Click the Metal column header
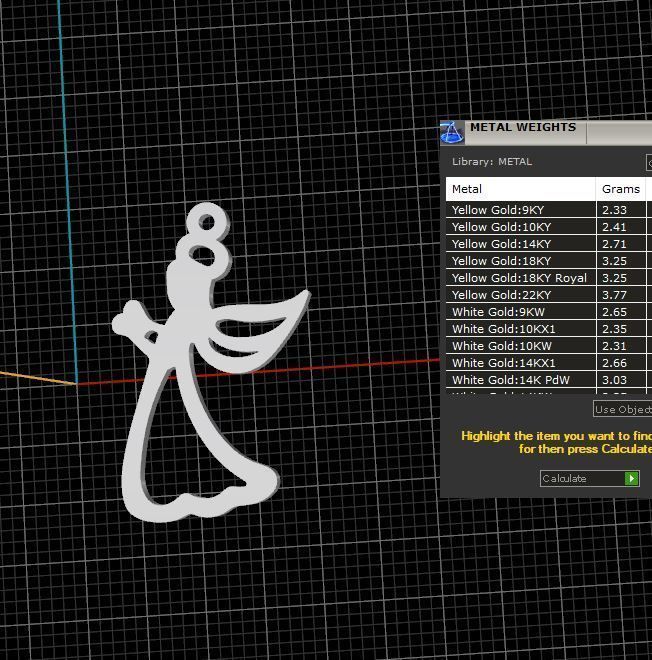This screenshot has width=652, height=660. click(521, 189)
